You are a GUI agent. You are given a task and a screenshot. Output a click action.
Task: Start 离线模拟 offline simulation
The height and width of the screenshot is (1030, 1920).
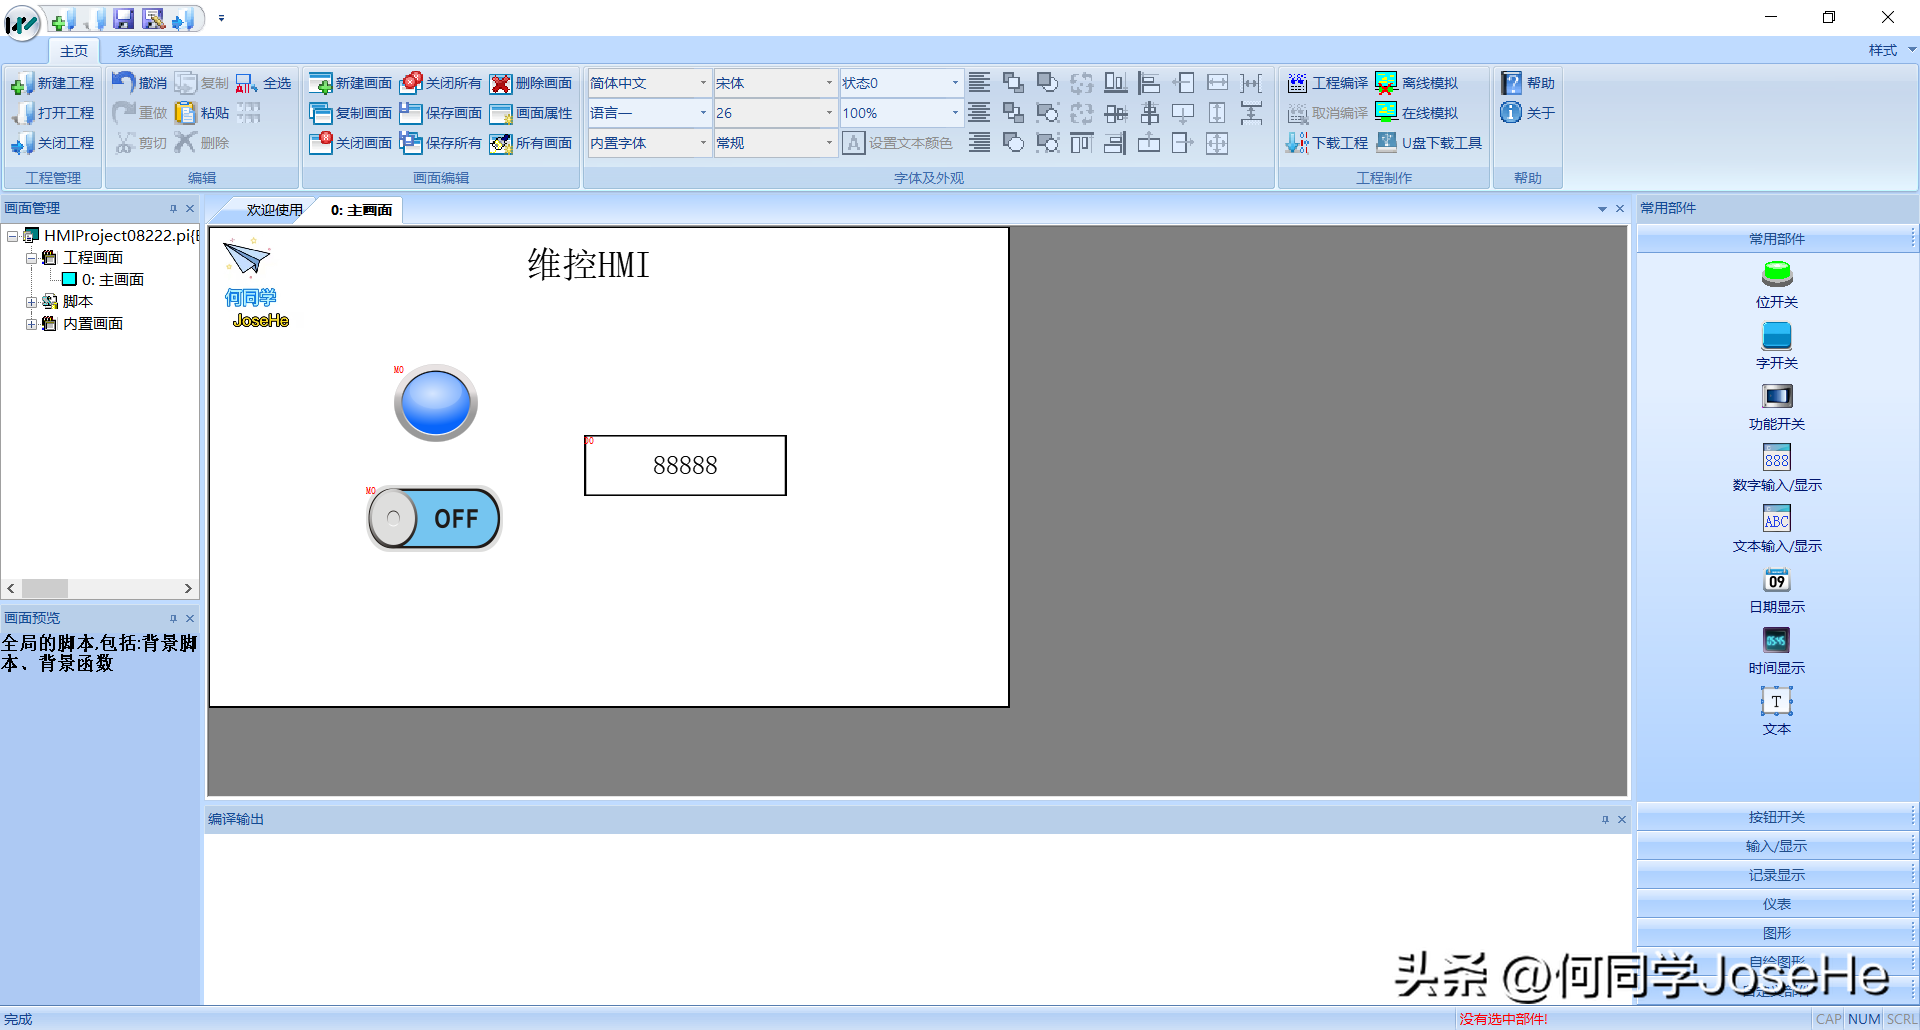pyautogui.click(x=1386, y=83)
